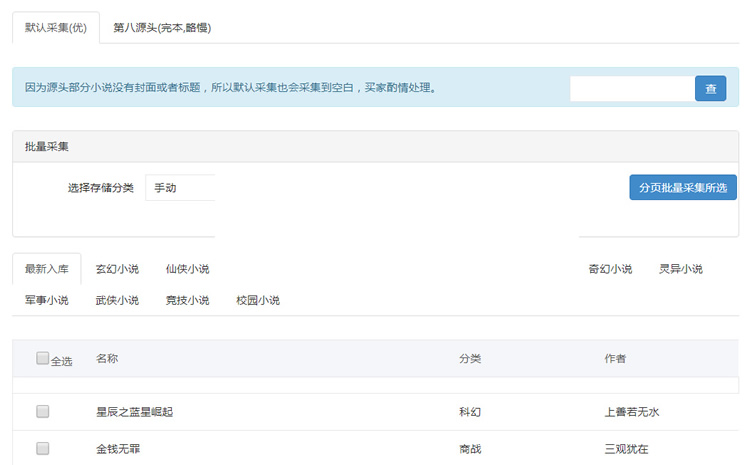Toggle the 全选 select-all checkbox
Screen dimensions: 750x465
pyautogui.click(x=42, y=358)
